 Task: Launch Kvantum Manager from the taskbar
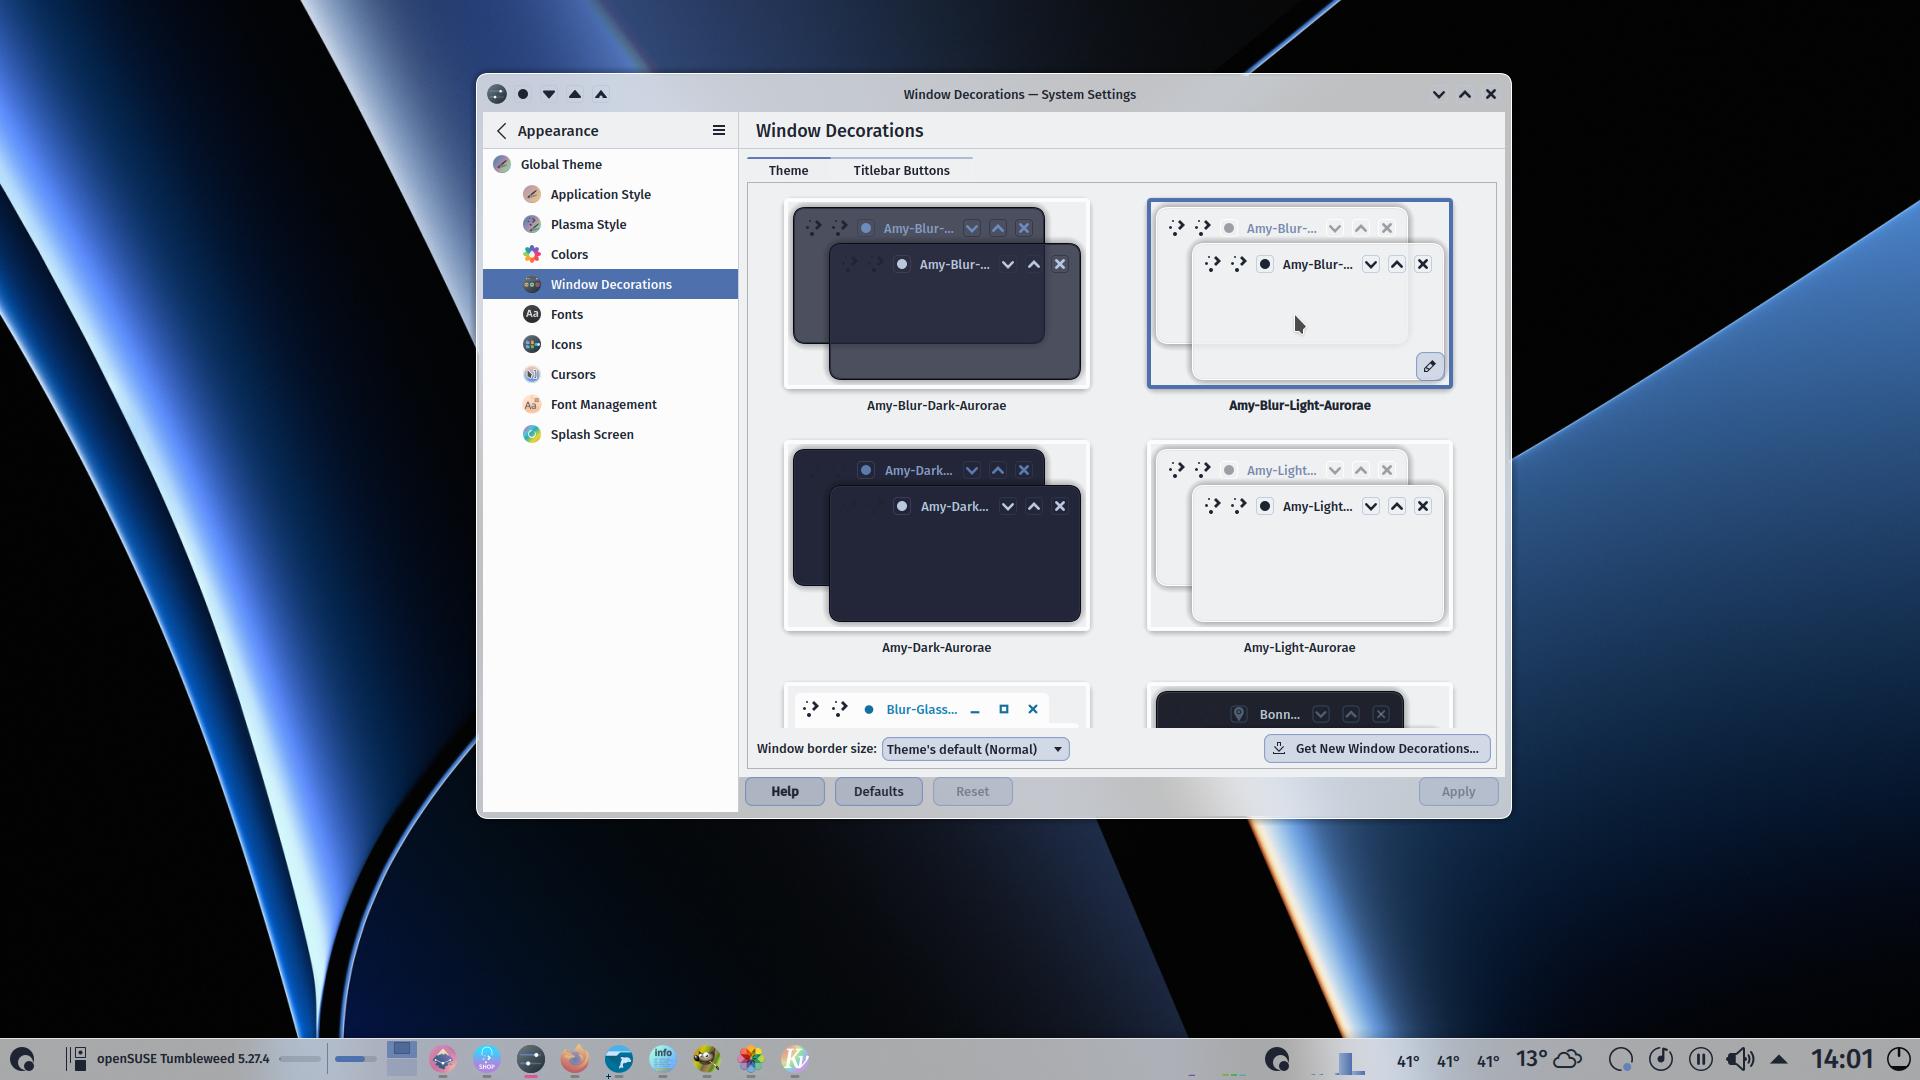coord(795,1059)
